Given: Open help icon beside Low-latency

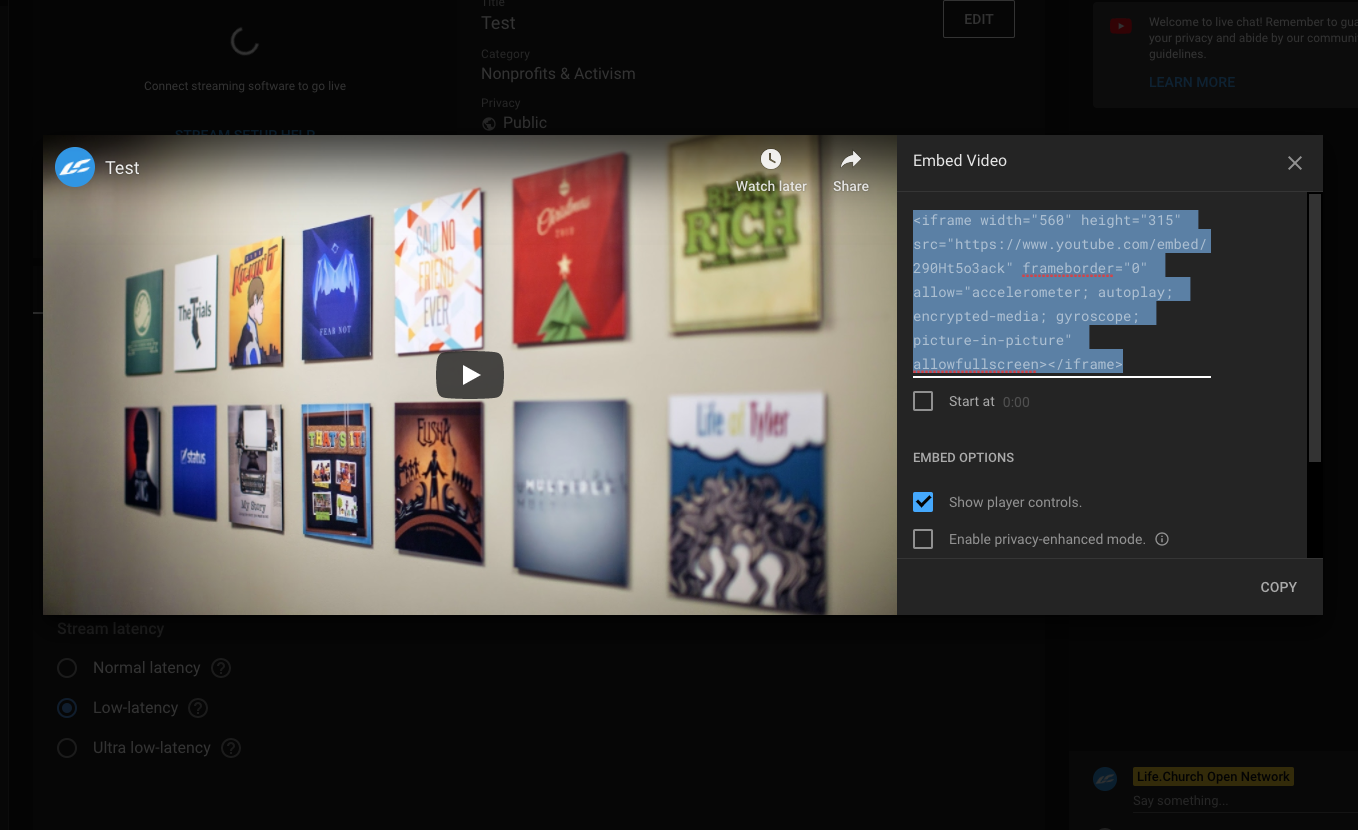Looking at the screenshot, I should click(x=198, y=708).
